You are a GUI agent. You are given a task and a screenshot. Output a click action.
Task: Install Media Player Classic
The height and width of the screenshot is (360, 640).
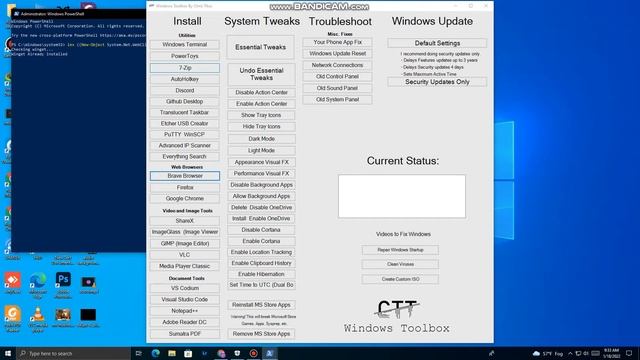(x=185, y=266)
